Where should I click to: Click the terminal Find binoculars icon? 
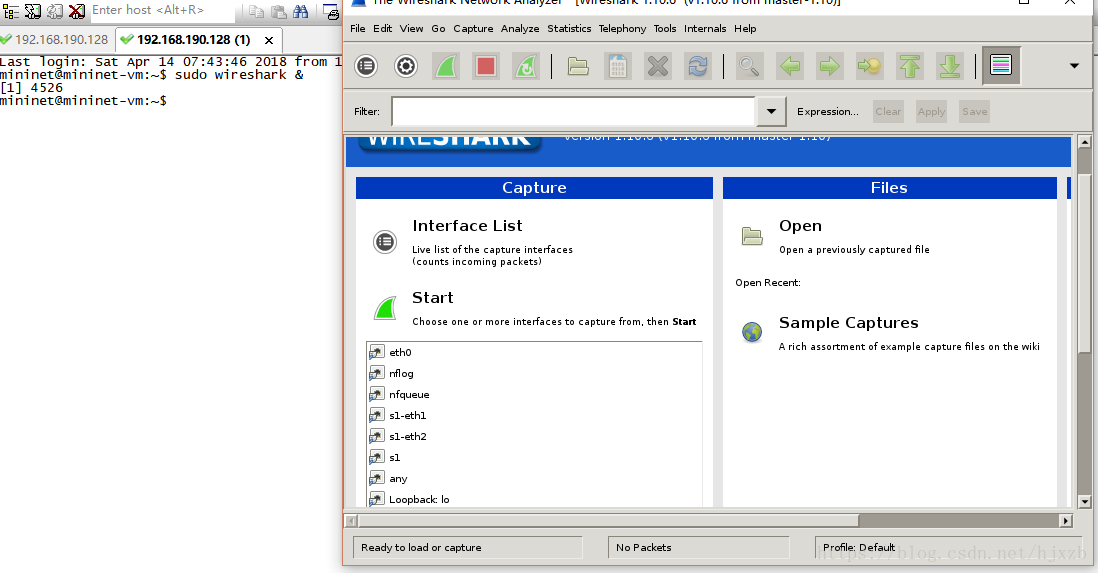coord(300,11)
